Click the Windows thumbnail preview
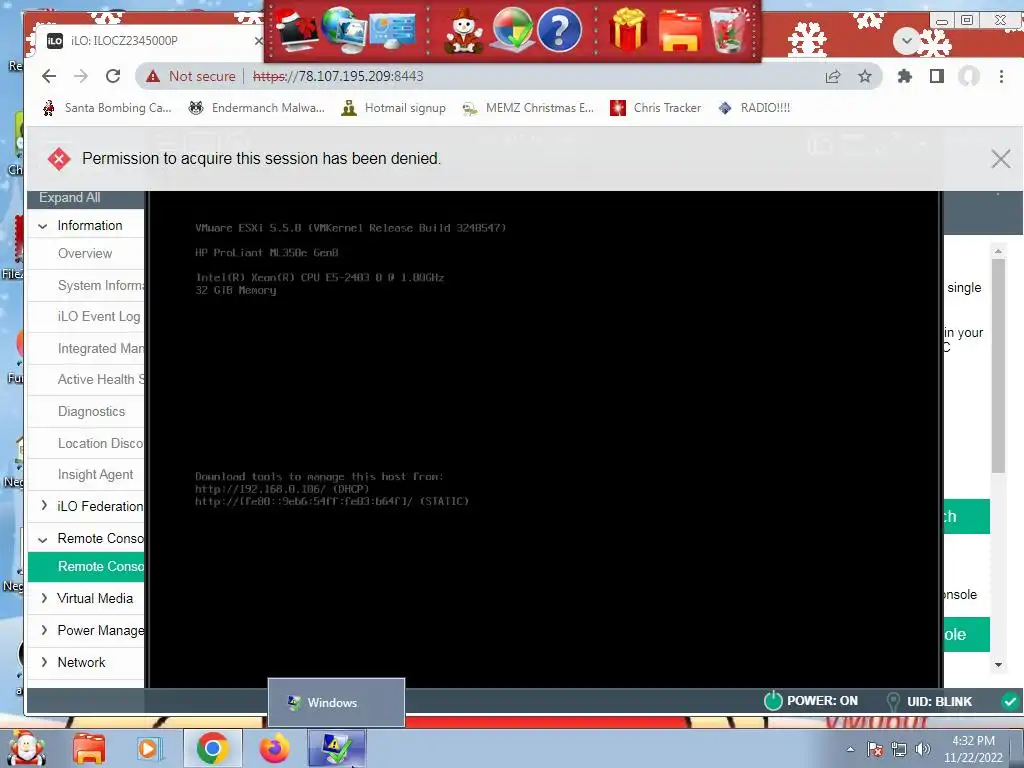This screenshot has width=1024, height=768. click(x=336, y=702)
